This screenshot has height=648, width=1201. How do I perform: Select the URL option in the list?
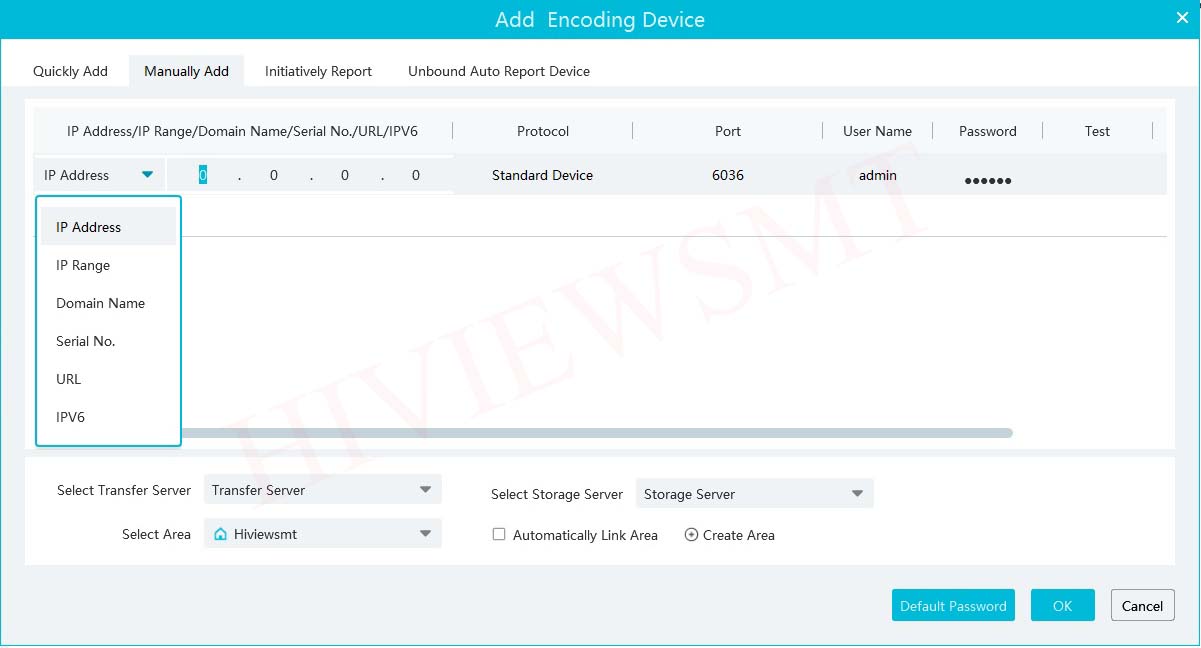pyautogui.click(x=68, y=379)
